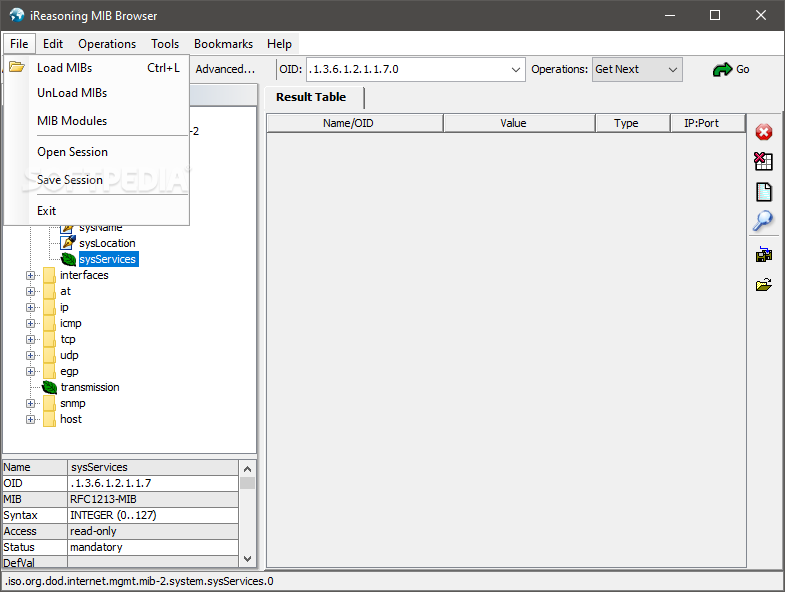Click the properties panel scroll down arrow

(x=247, y=558)
